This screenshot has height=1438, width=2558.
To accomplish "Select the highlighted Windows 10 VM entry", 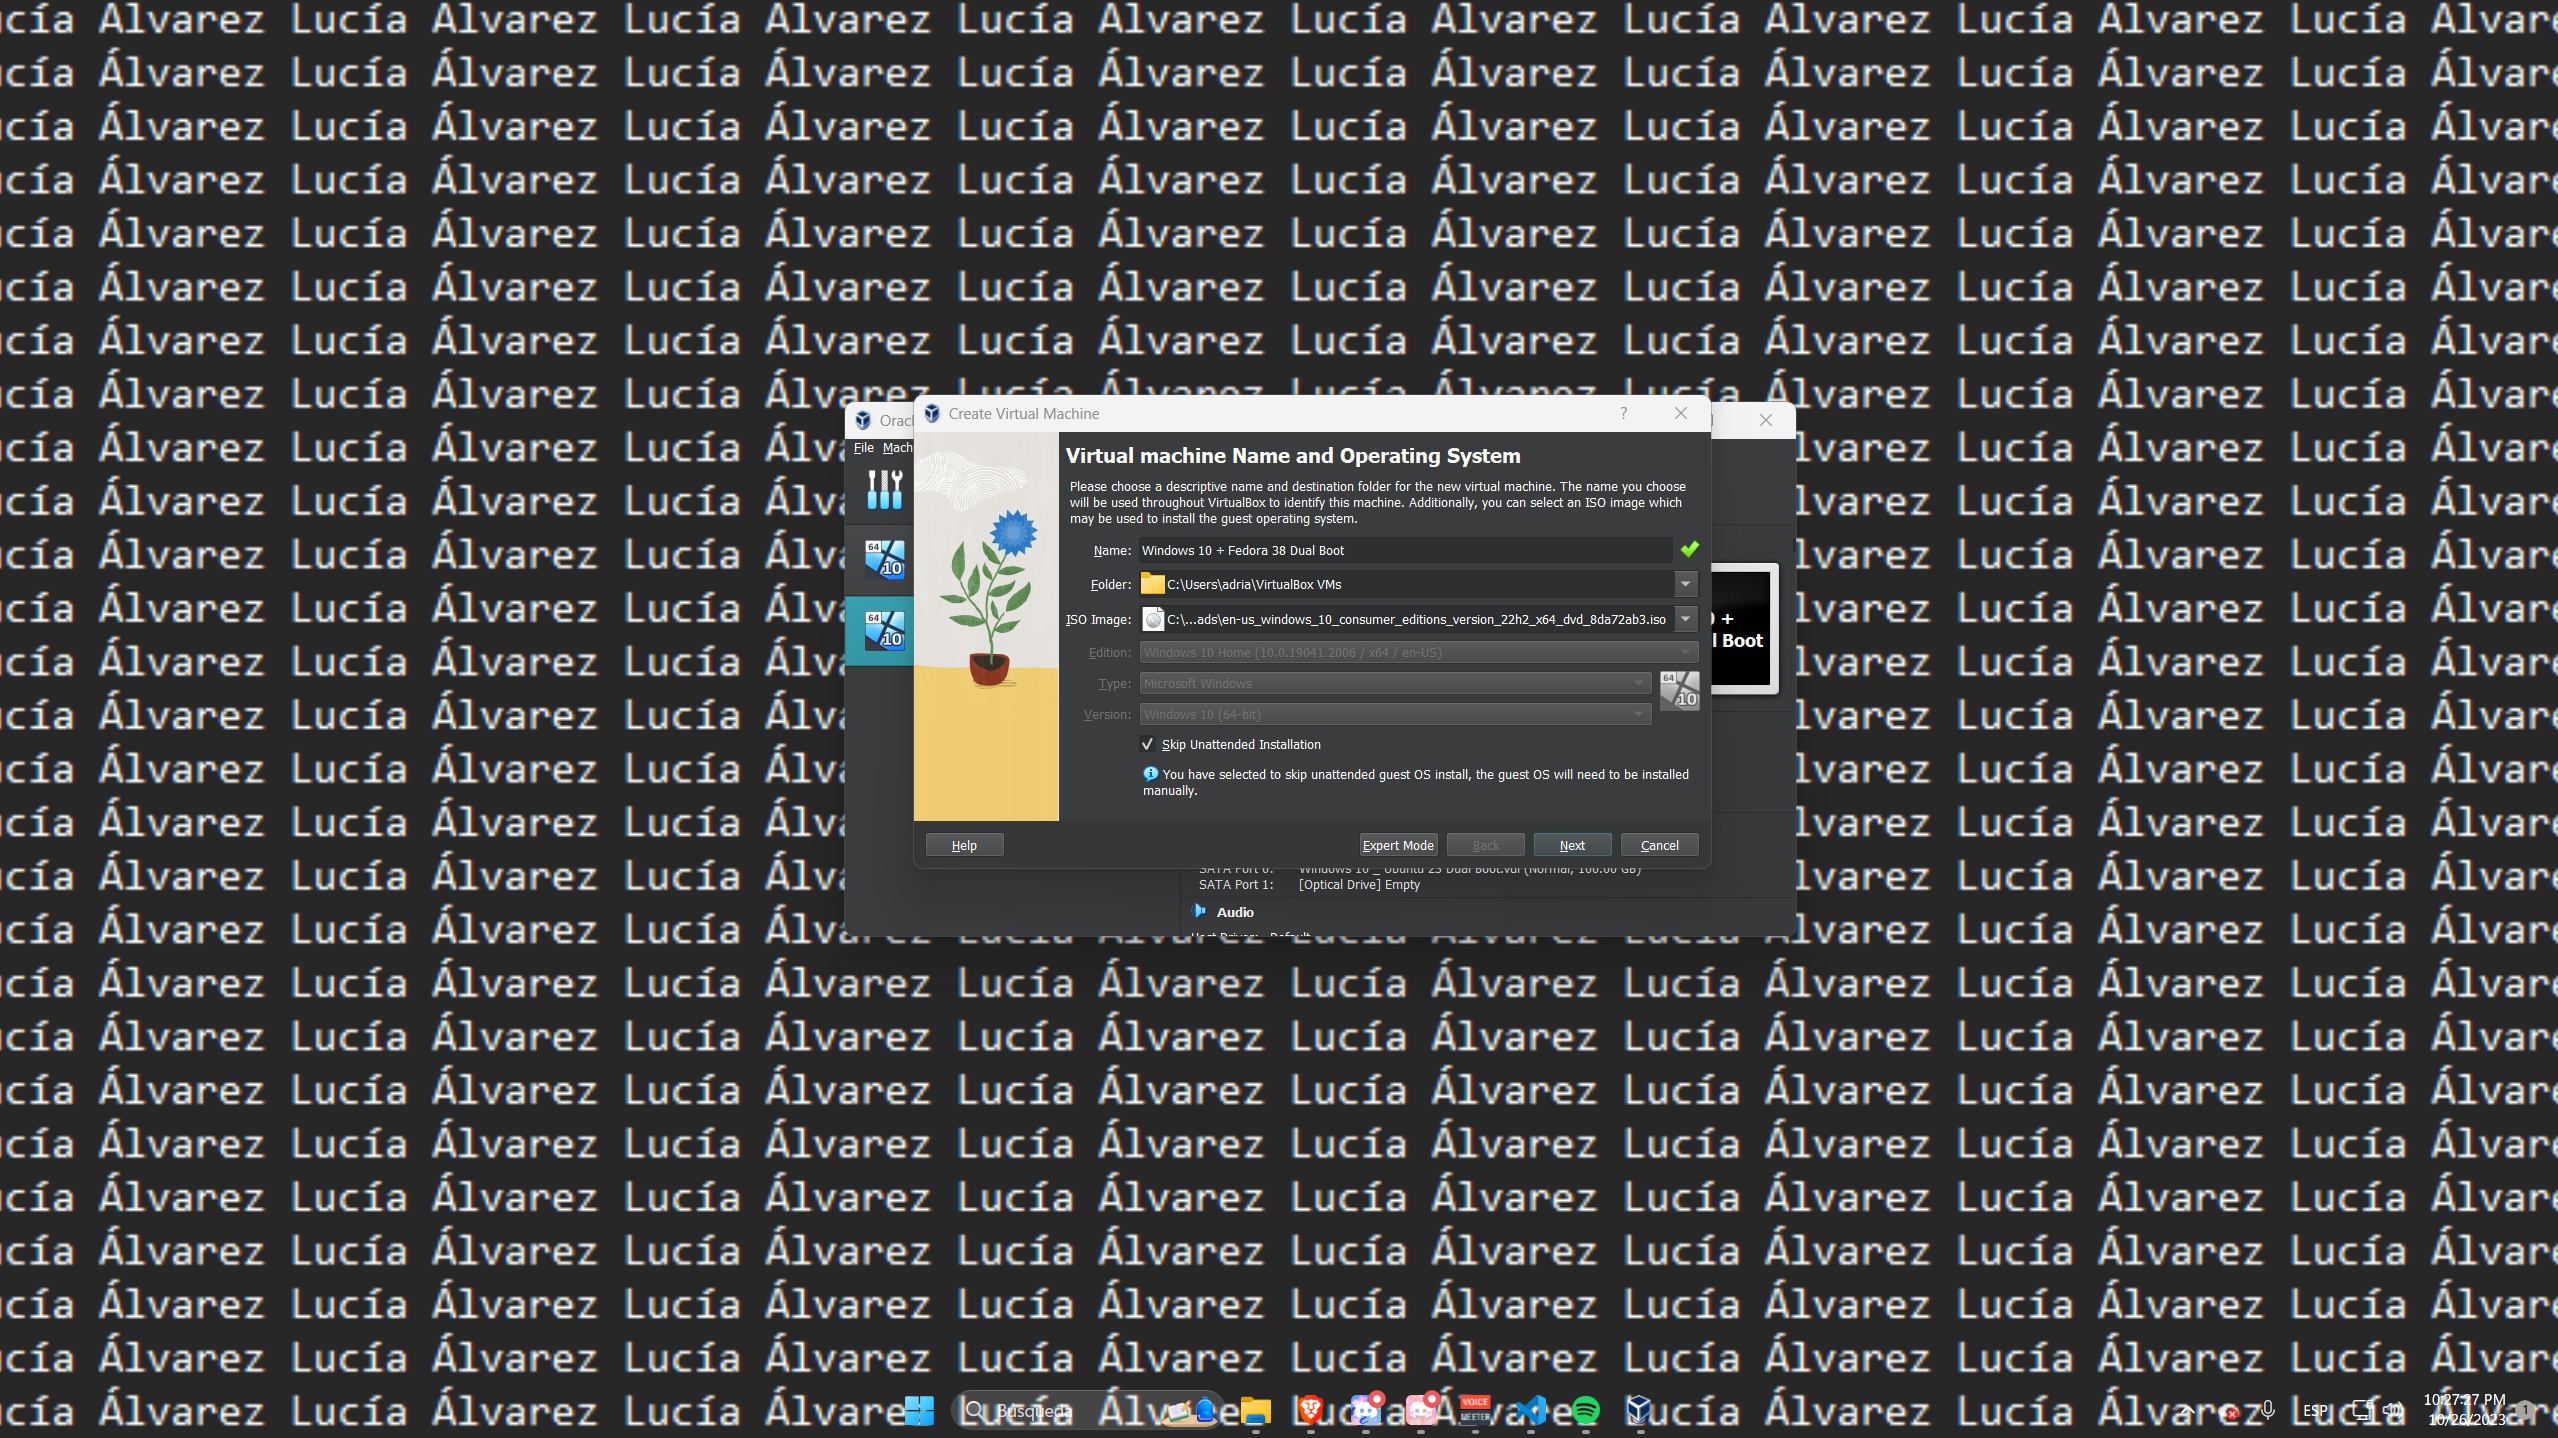I will pyautogui.click(x=884, y=631).
